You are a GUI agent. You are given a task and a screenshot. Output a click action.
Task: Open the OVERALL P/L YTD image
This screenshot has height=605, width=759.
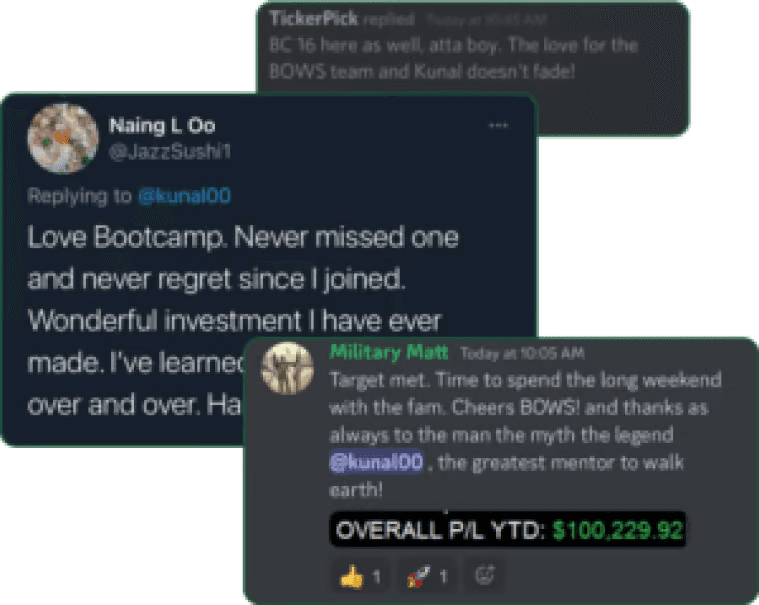508,530
